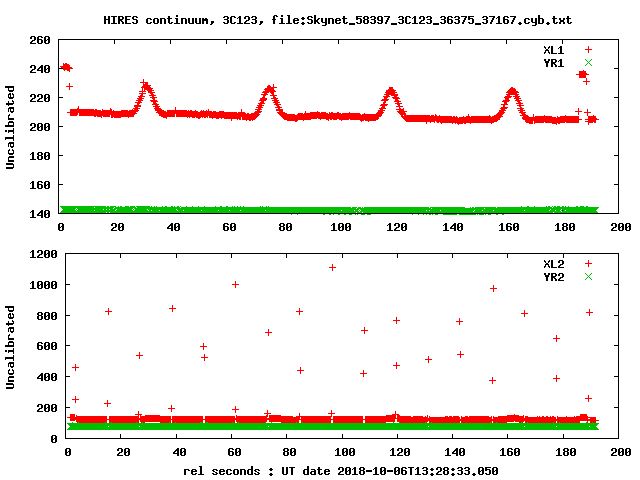Click the XL2 outlier point at value 1000
640x480 pixels.
(235, 284)
